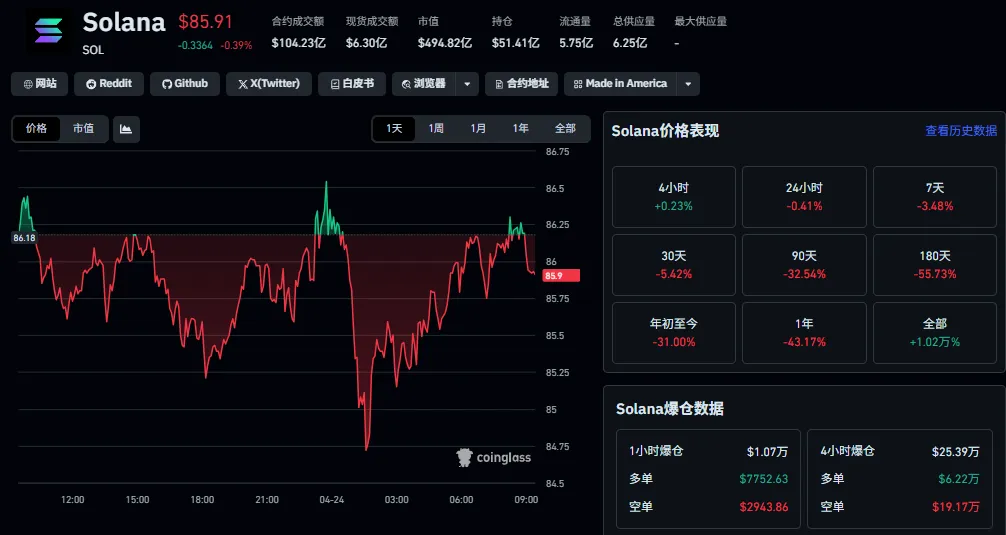
Task: Click the 86.18 opening price label
Action: (24, 238)
